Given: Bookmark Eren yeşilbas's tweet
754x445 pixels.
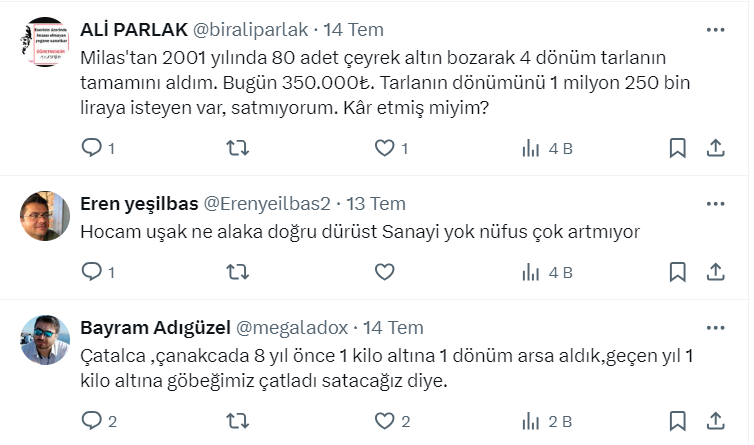Looking at the screenshot, I should (x=677, y=271).
